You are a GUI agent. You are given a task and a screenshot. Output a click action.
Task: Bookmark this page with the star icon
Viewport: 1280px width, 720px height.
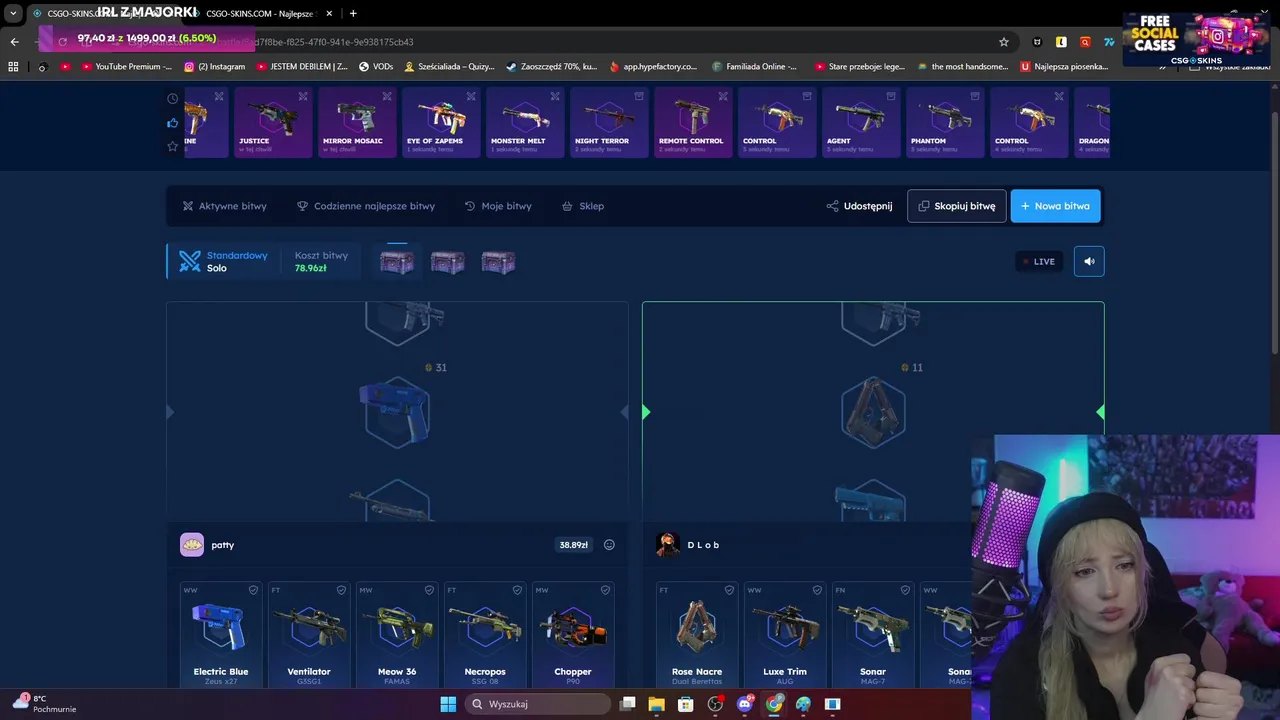point(1003,42)
